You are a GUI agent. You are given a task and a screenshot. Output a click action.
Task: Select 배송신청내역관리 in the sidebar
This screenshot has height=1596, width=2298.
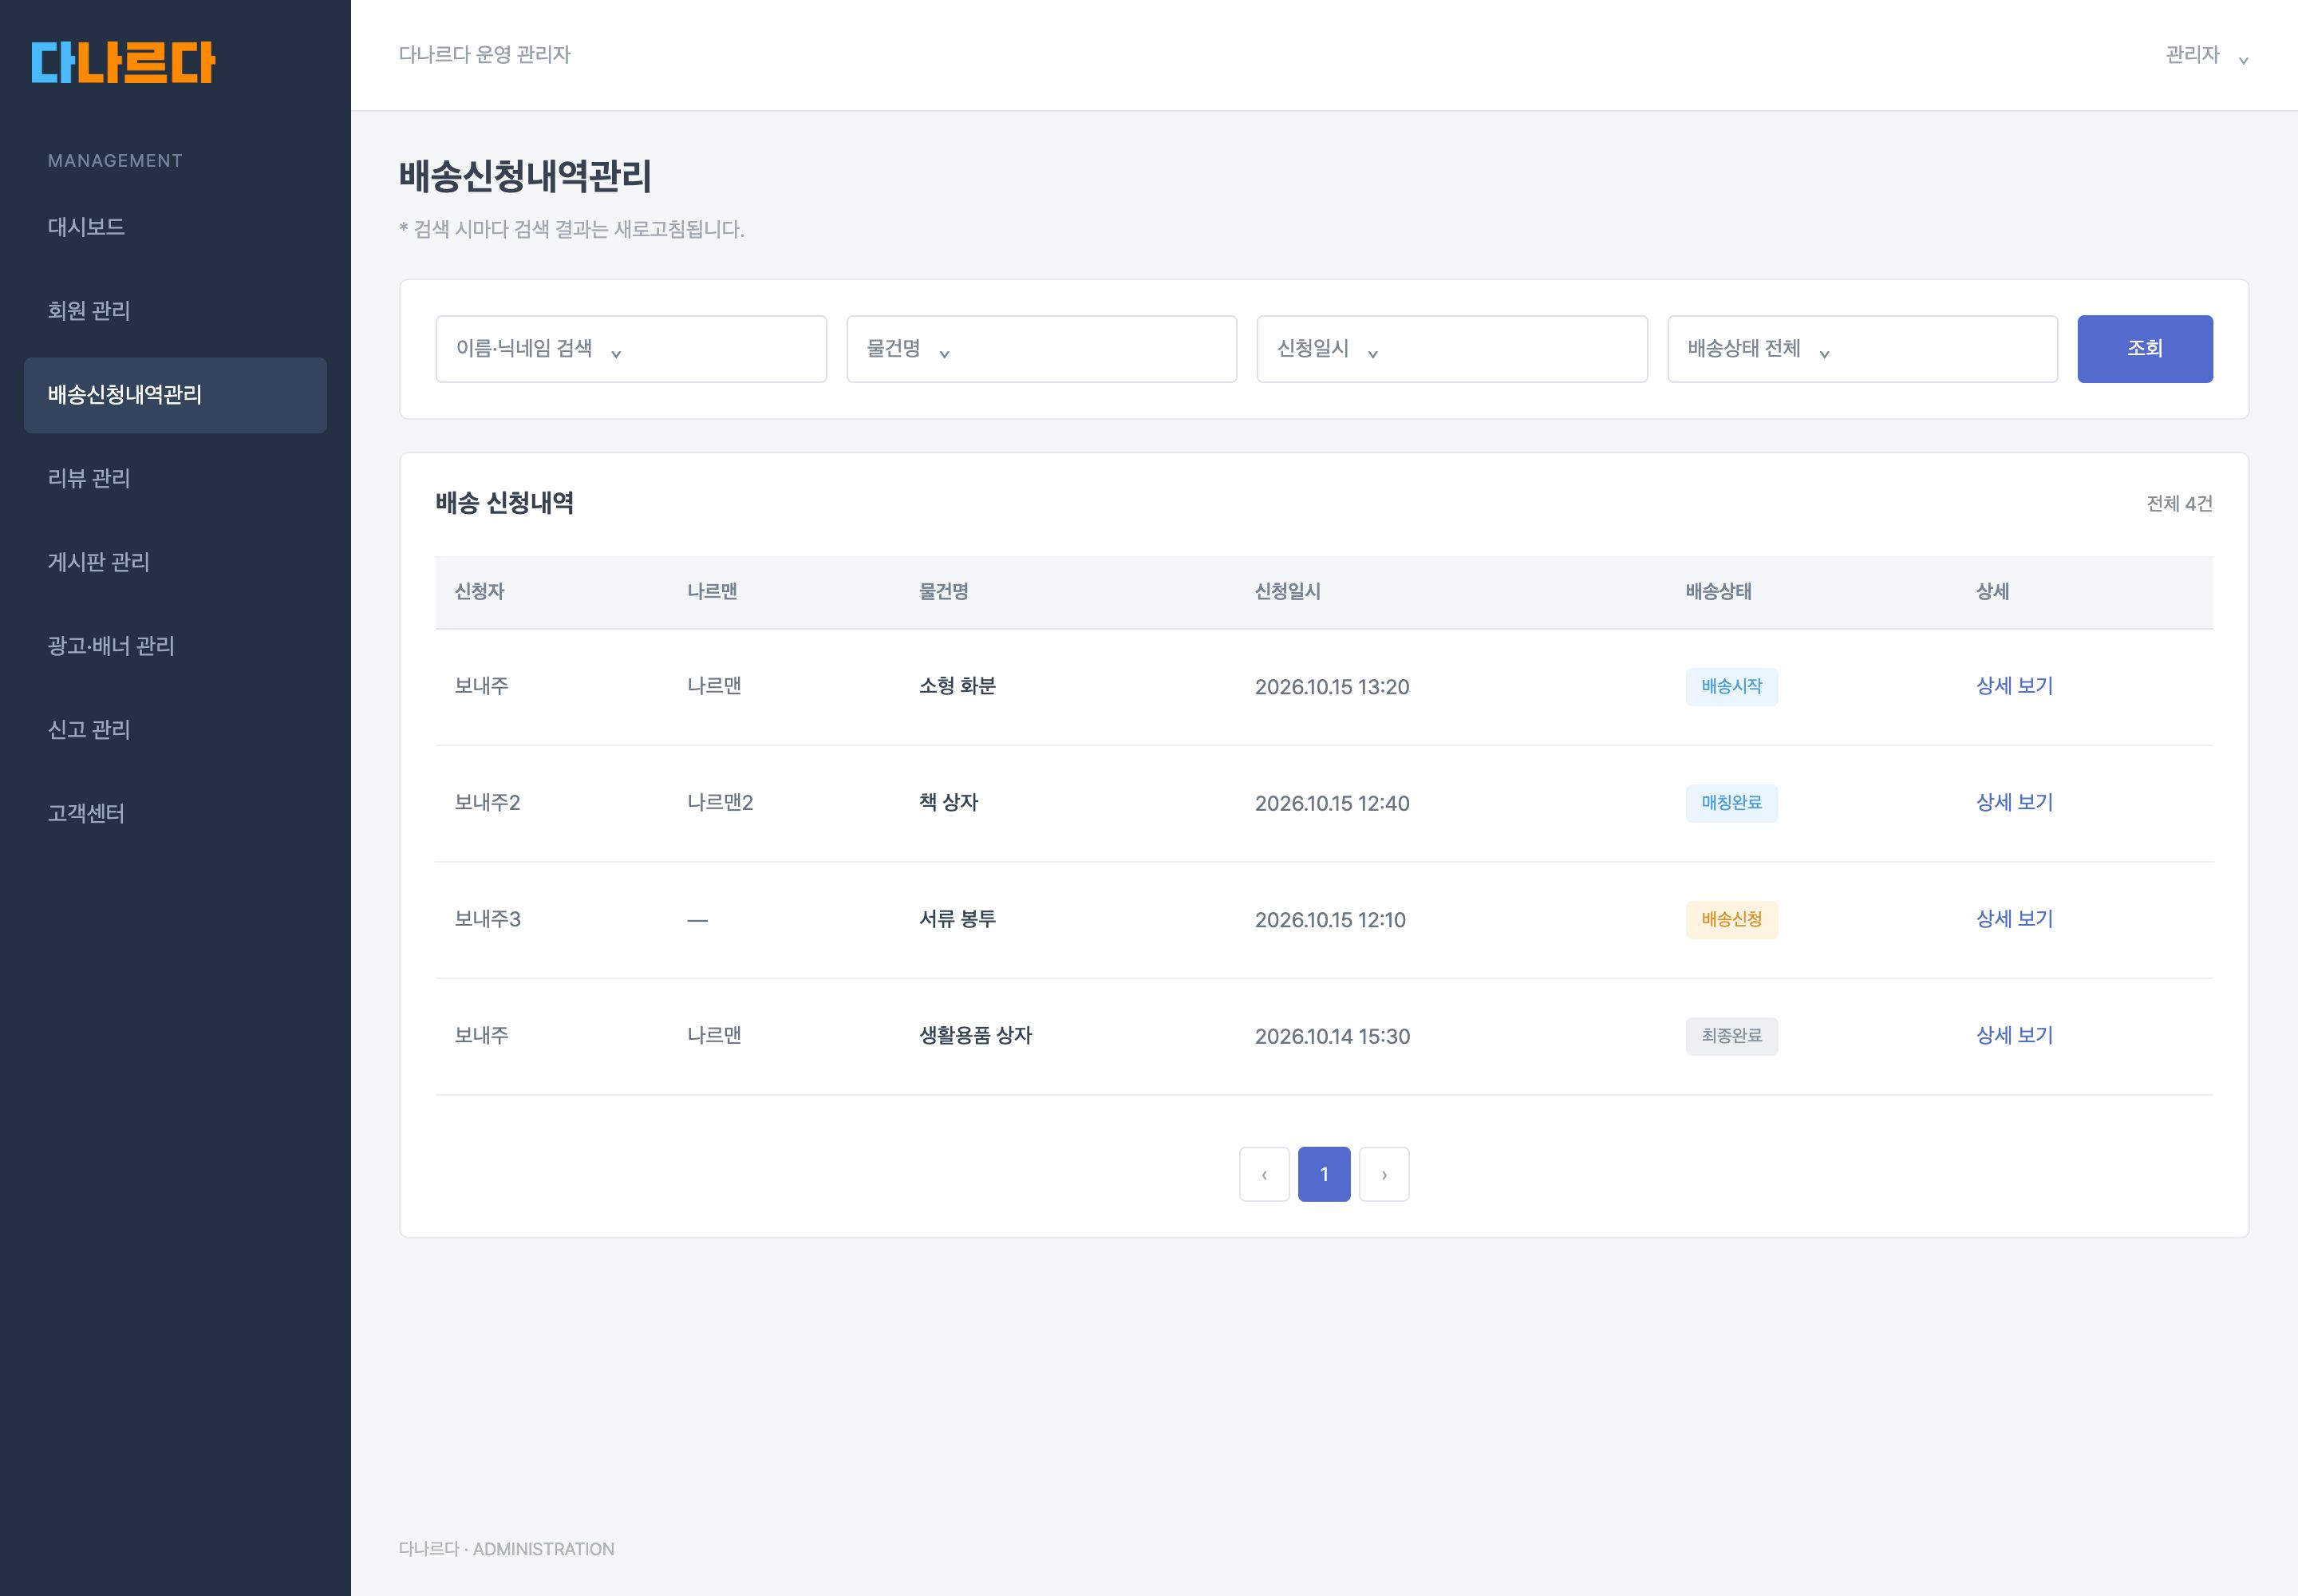(x=175, y=395)
